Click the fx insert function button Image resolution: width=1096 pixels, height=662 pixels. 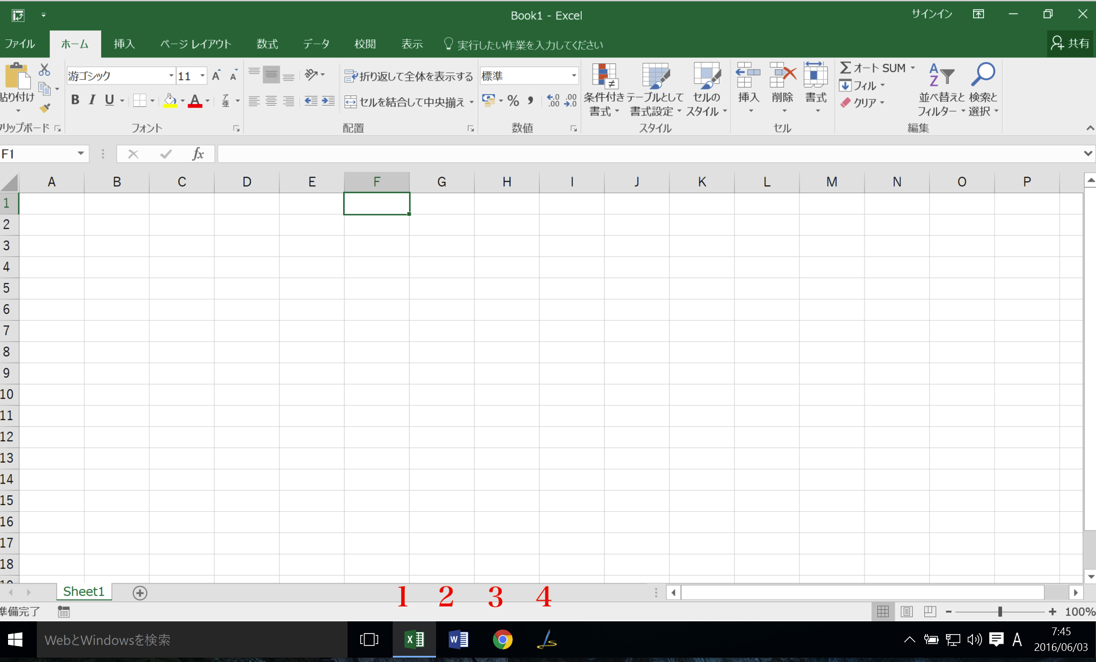click(x=198, y=154)
